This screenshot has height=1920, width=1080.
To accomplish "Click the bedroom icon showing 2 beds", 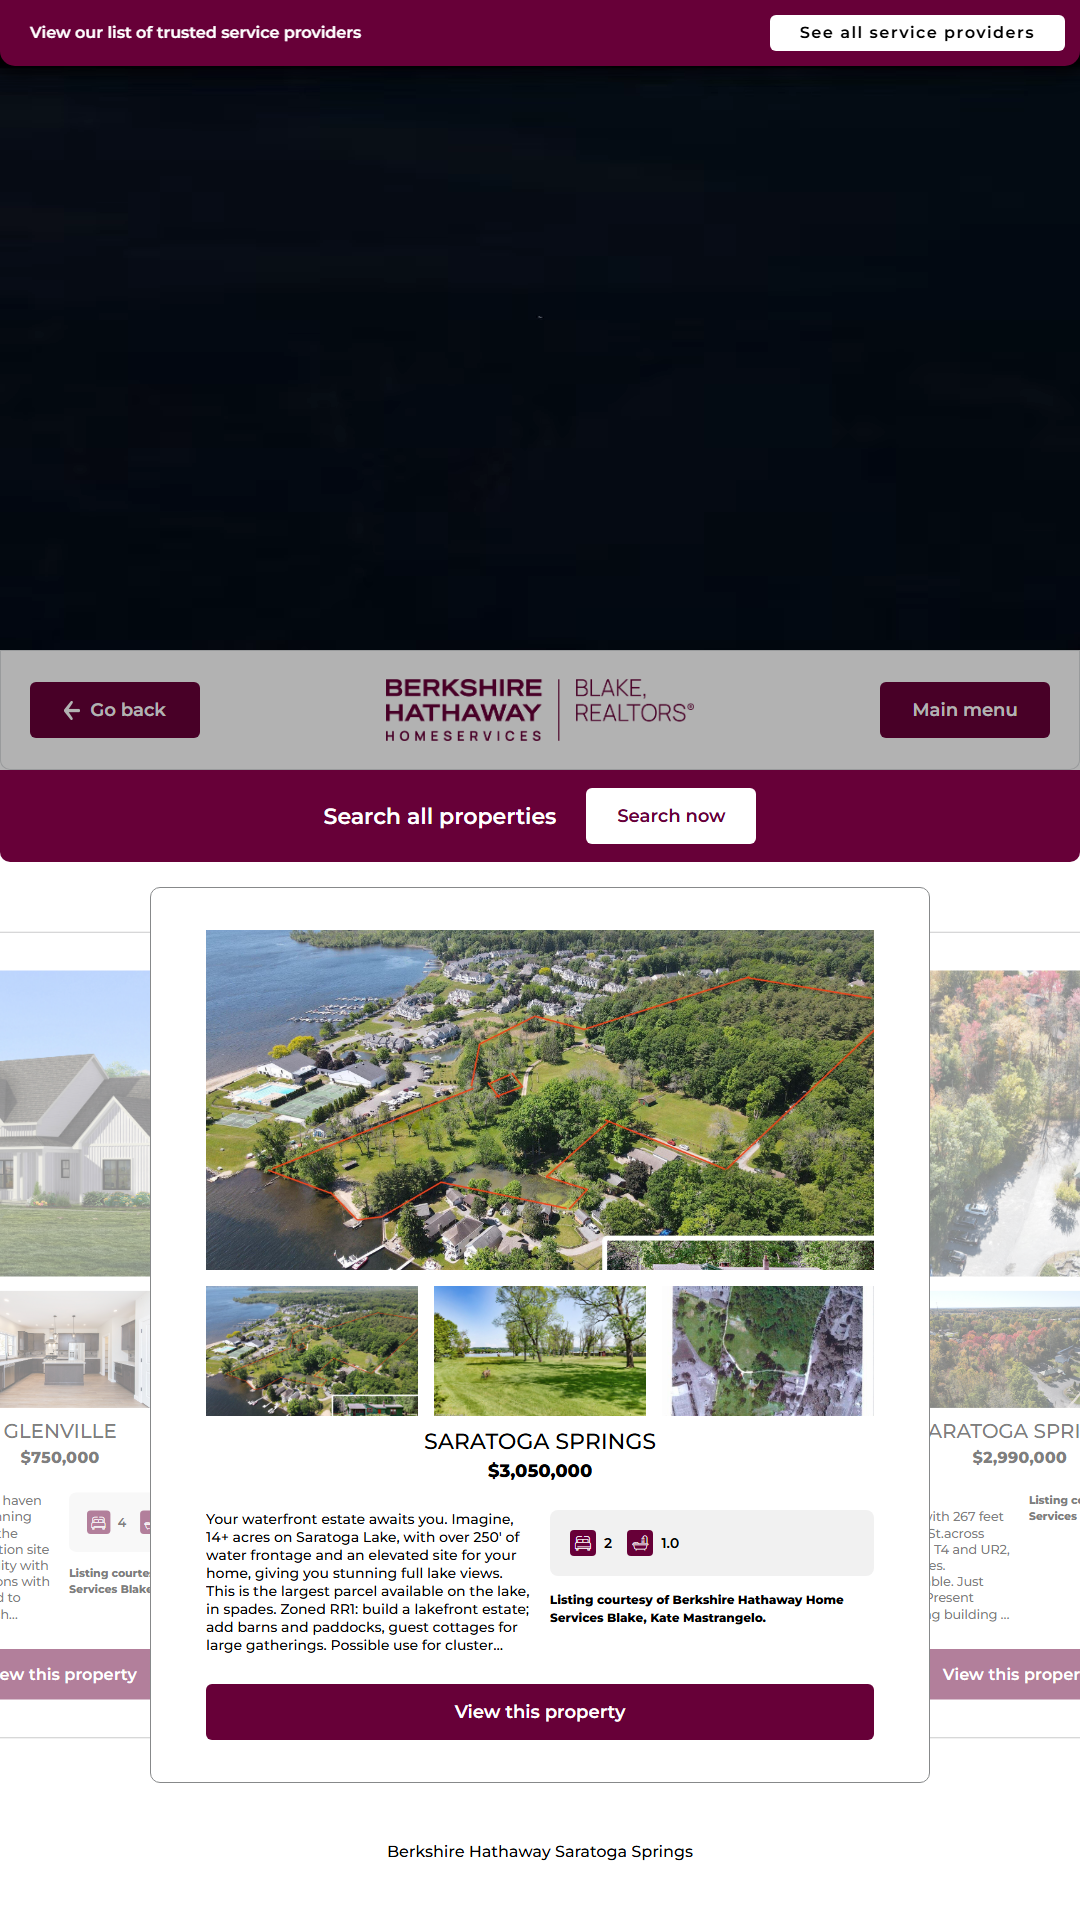I will pos(583,1543).
